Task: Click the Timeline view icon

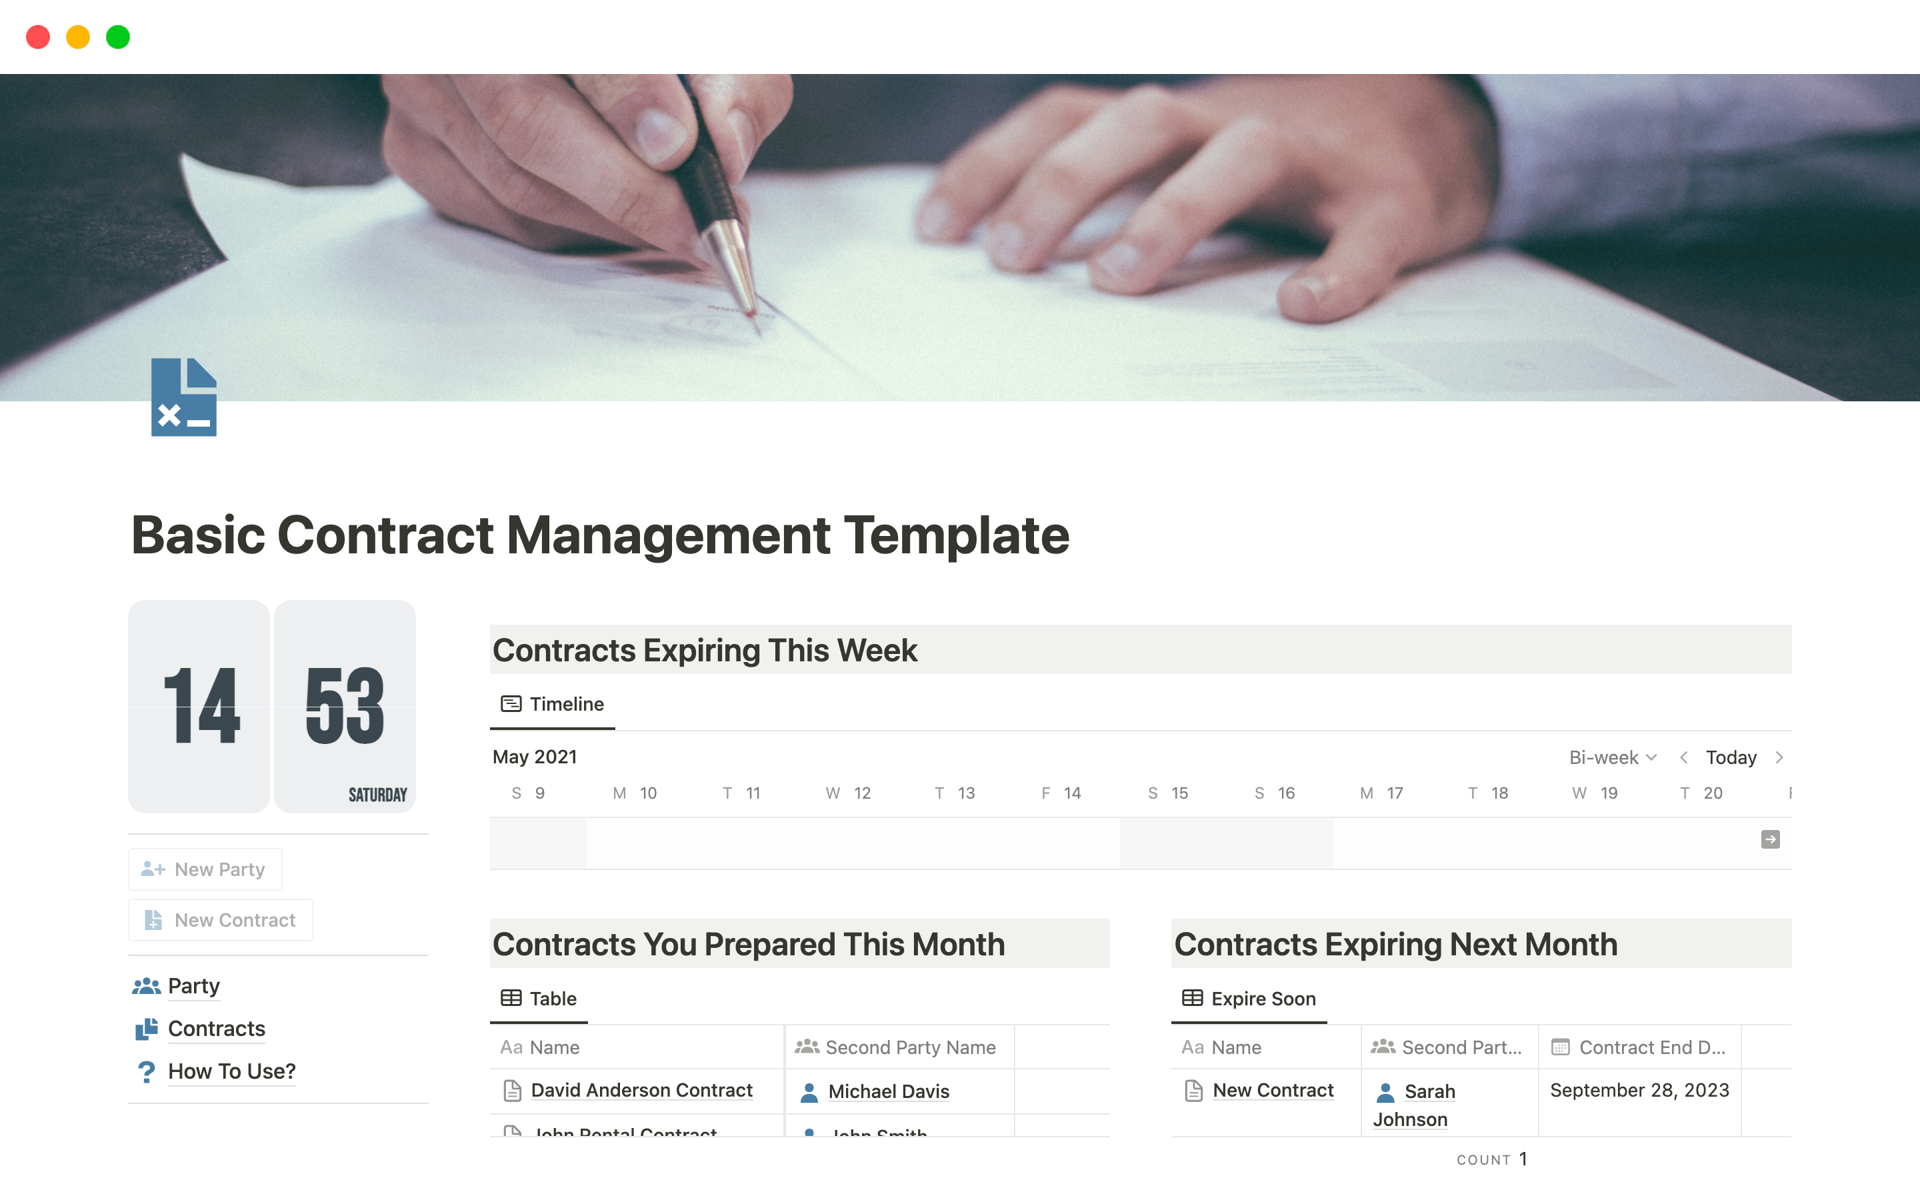Action: point(511,704)
